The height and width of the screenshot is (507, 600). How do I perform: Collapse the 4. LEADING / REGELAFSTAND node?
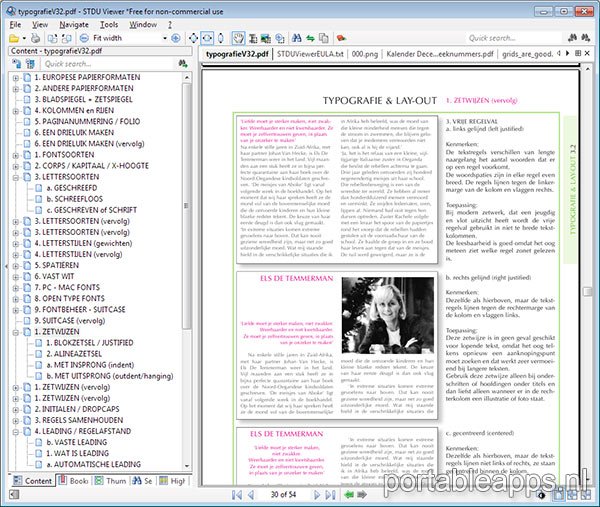(x=15, y=432)
